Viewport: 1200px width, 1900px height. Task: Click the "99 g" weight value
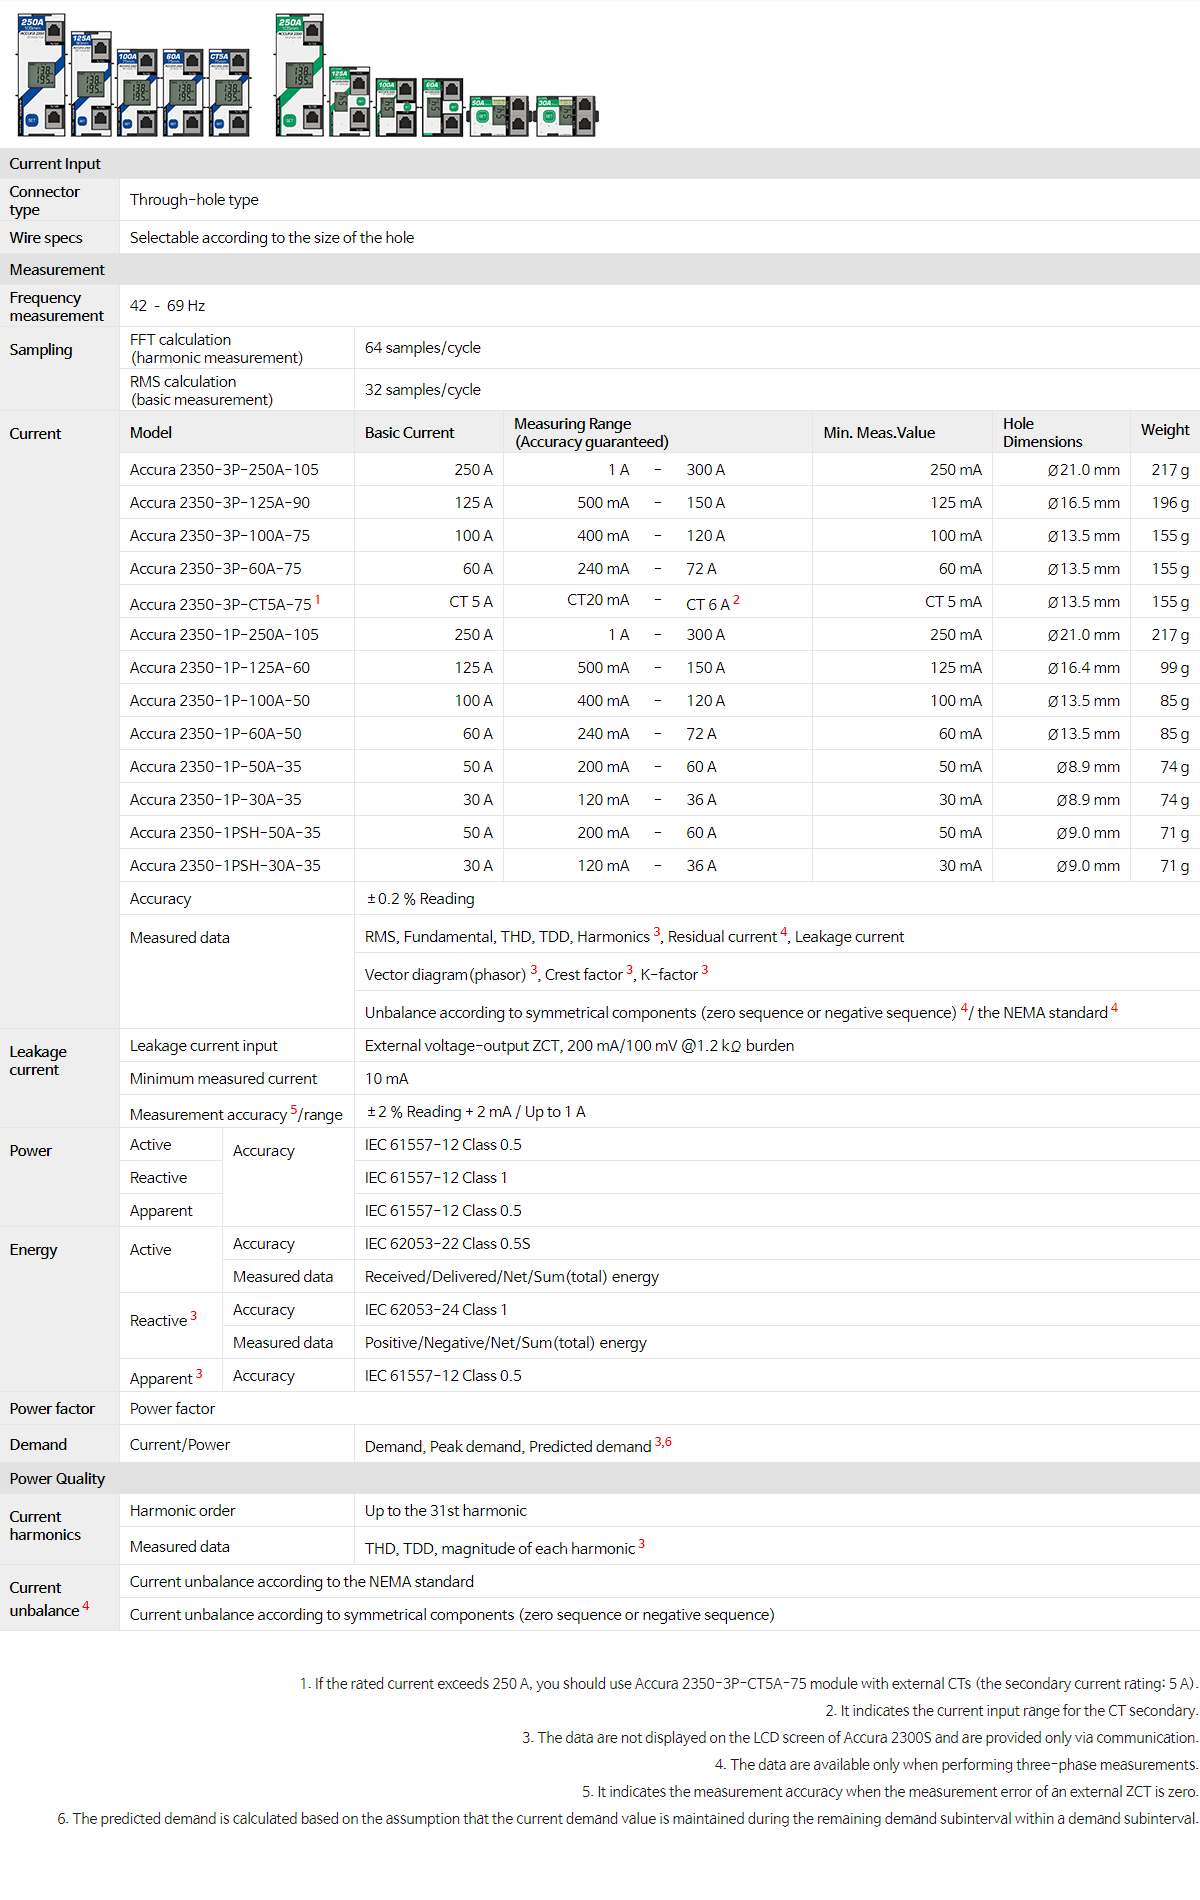pyautogui.click(x=1175, y=668)
